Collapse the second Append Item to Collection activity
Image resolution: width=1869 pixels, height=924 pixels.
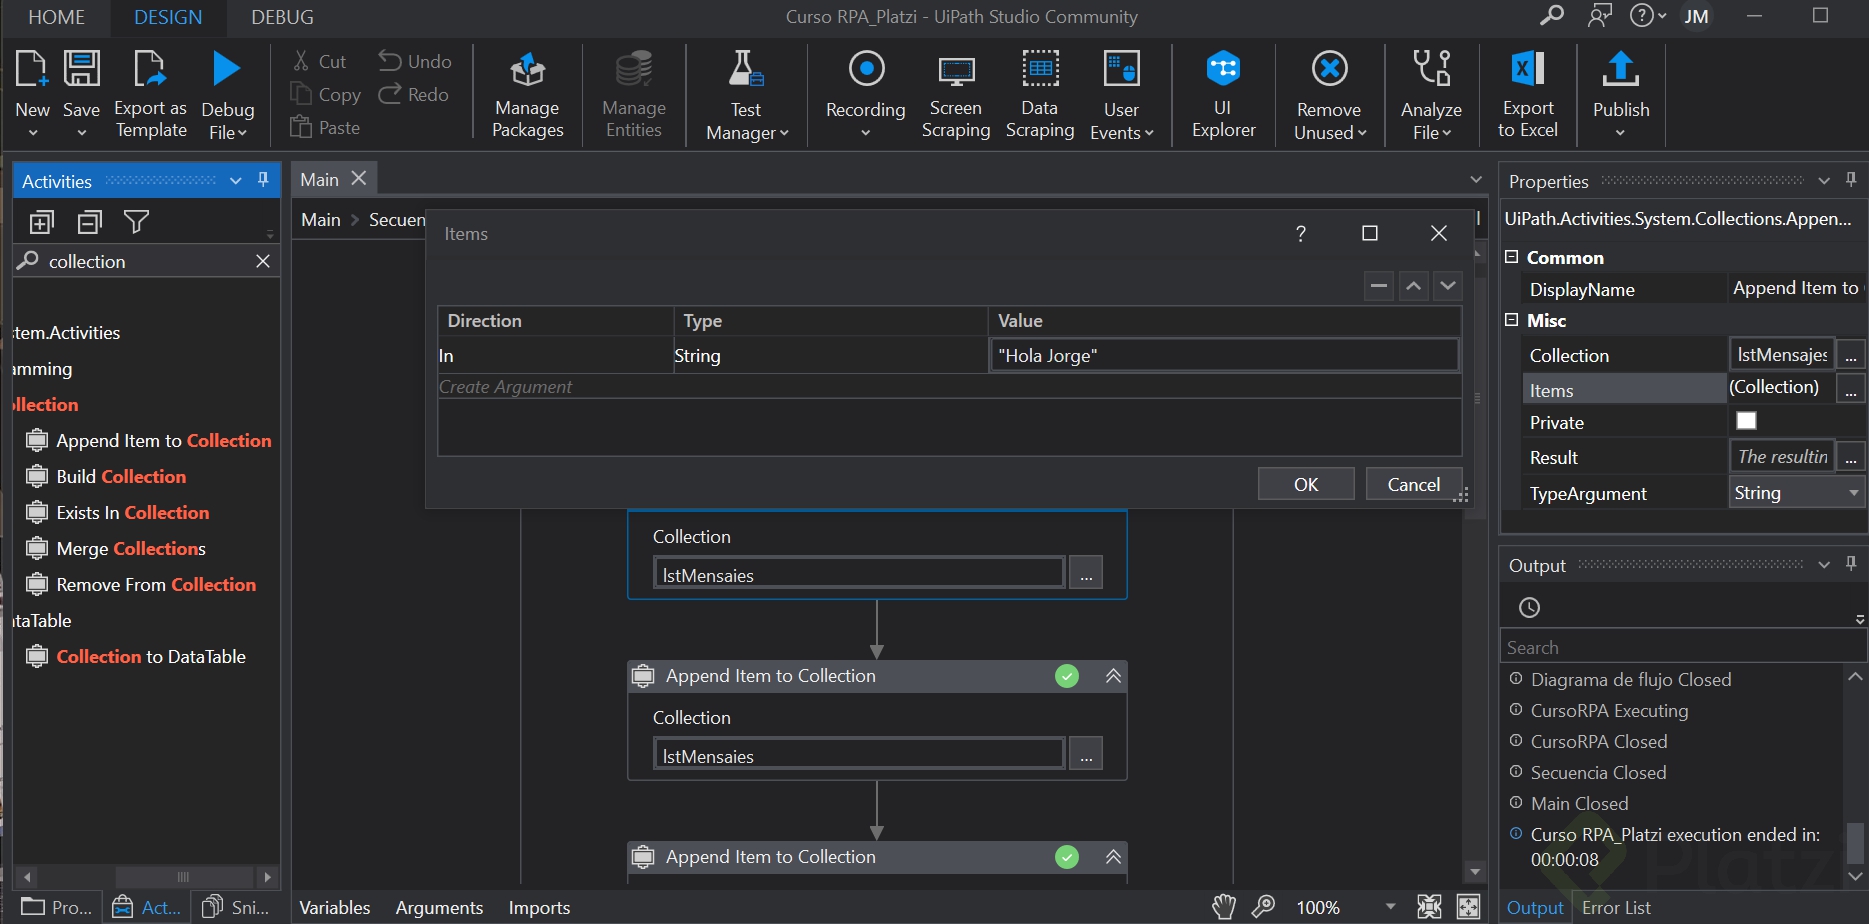(x=1113, y=676)
